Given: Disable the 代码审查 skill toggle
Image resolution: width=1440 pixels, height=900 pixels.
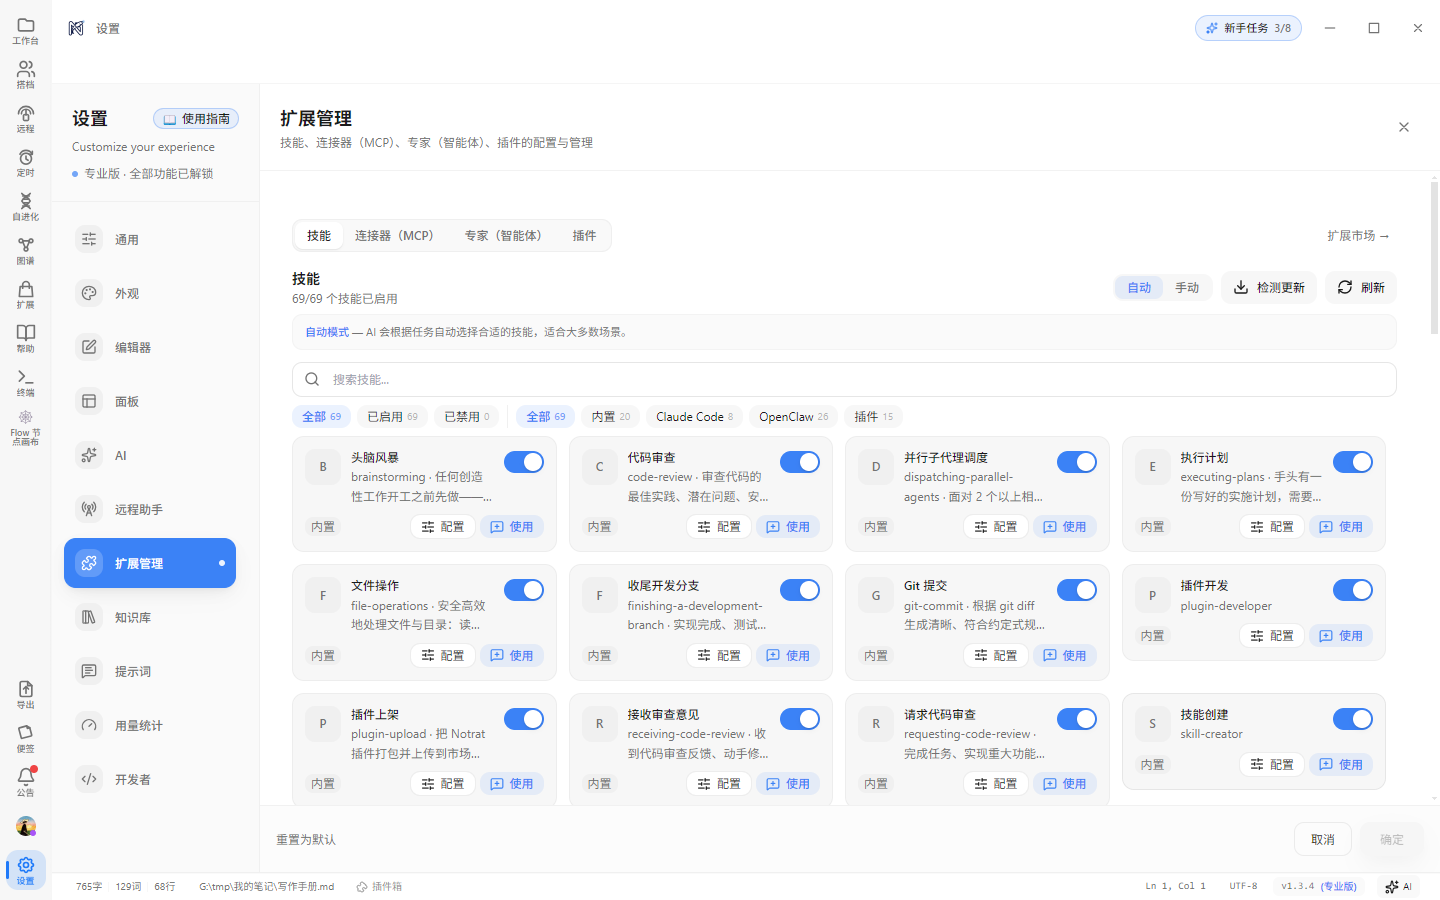Looking at the screenshot, I should [x=800, y=462].
